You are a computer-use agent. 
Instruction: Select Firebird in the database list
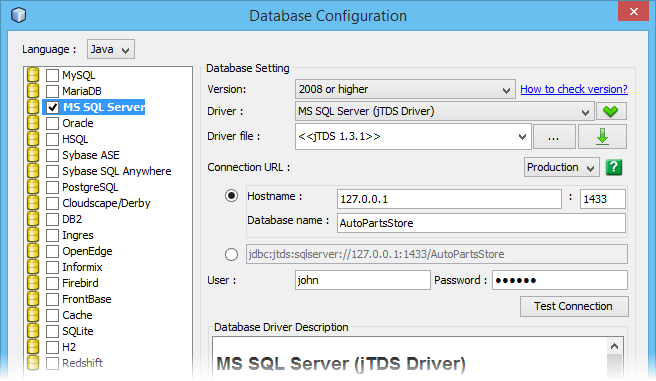(x=80, y=283)
